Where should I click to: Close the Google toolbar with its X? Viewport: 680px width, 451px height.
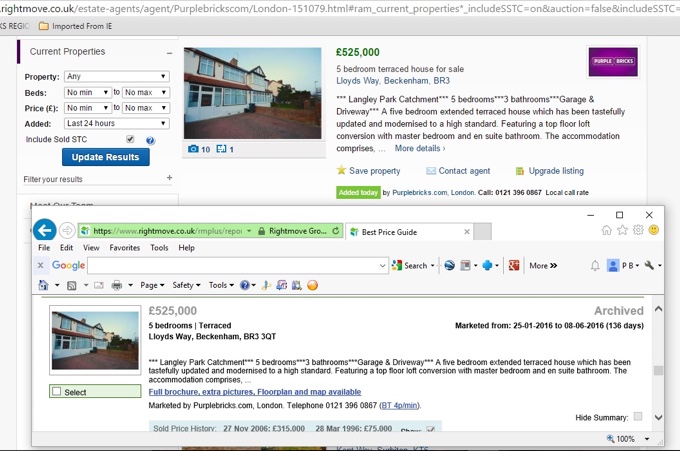click(x=40, y=265)
